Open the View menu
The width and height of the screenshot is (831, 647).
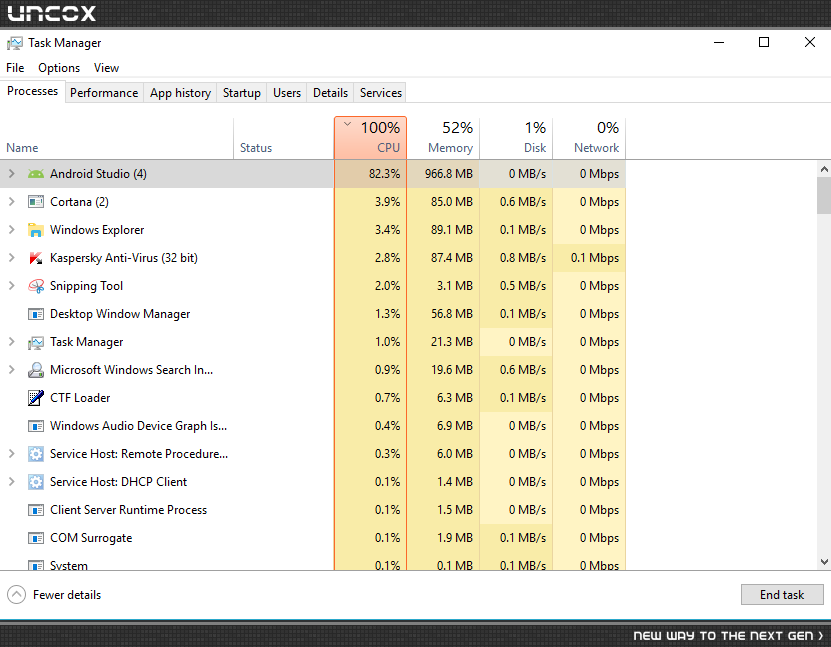(106, 68)
